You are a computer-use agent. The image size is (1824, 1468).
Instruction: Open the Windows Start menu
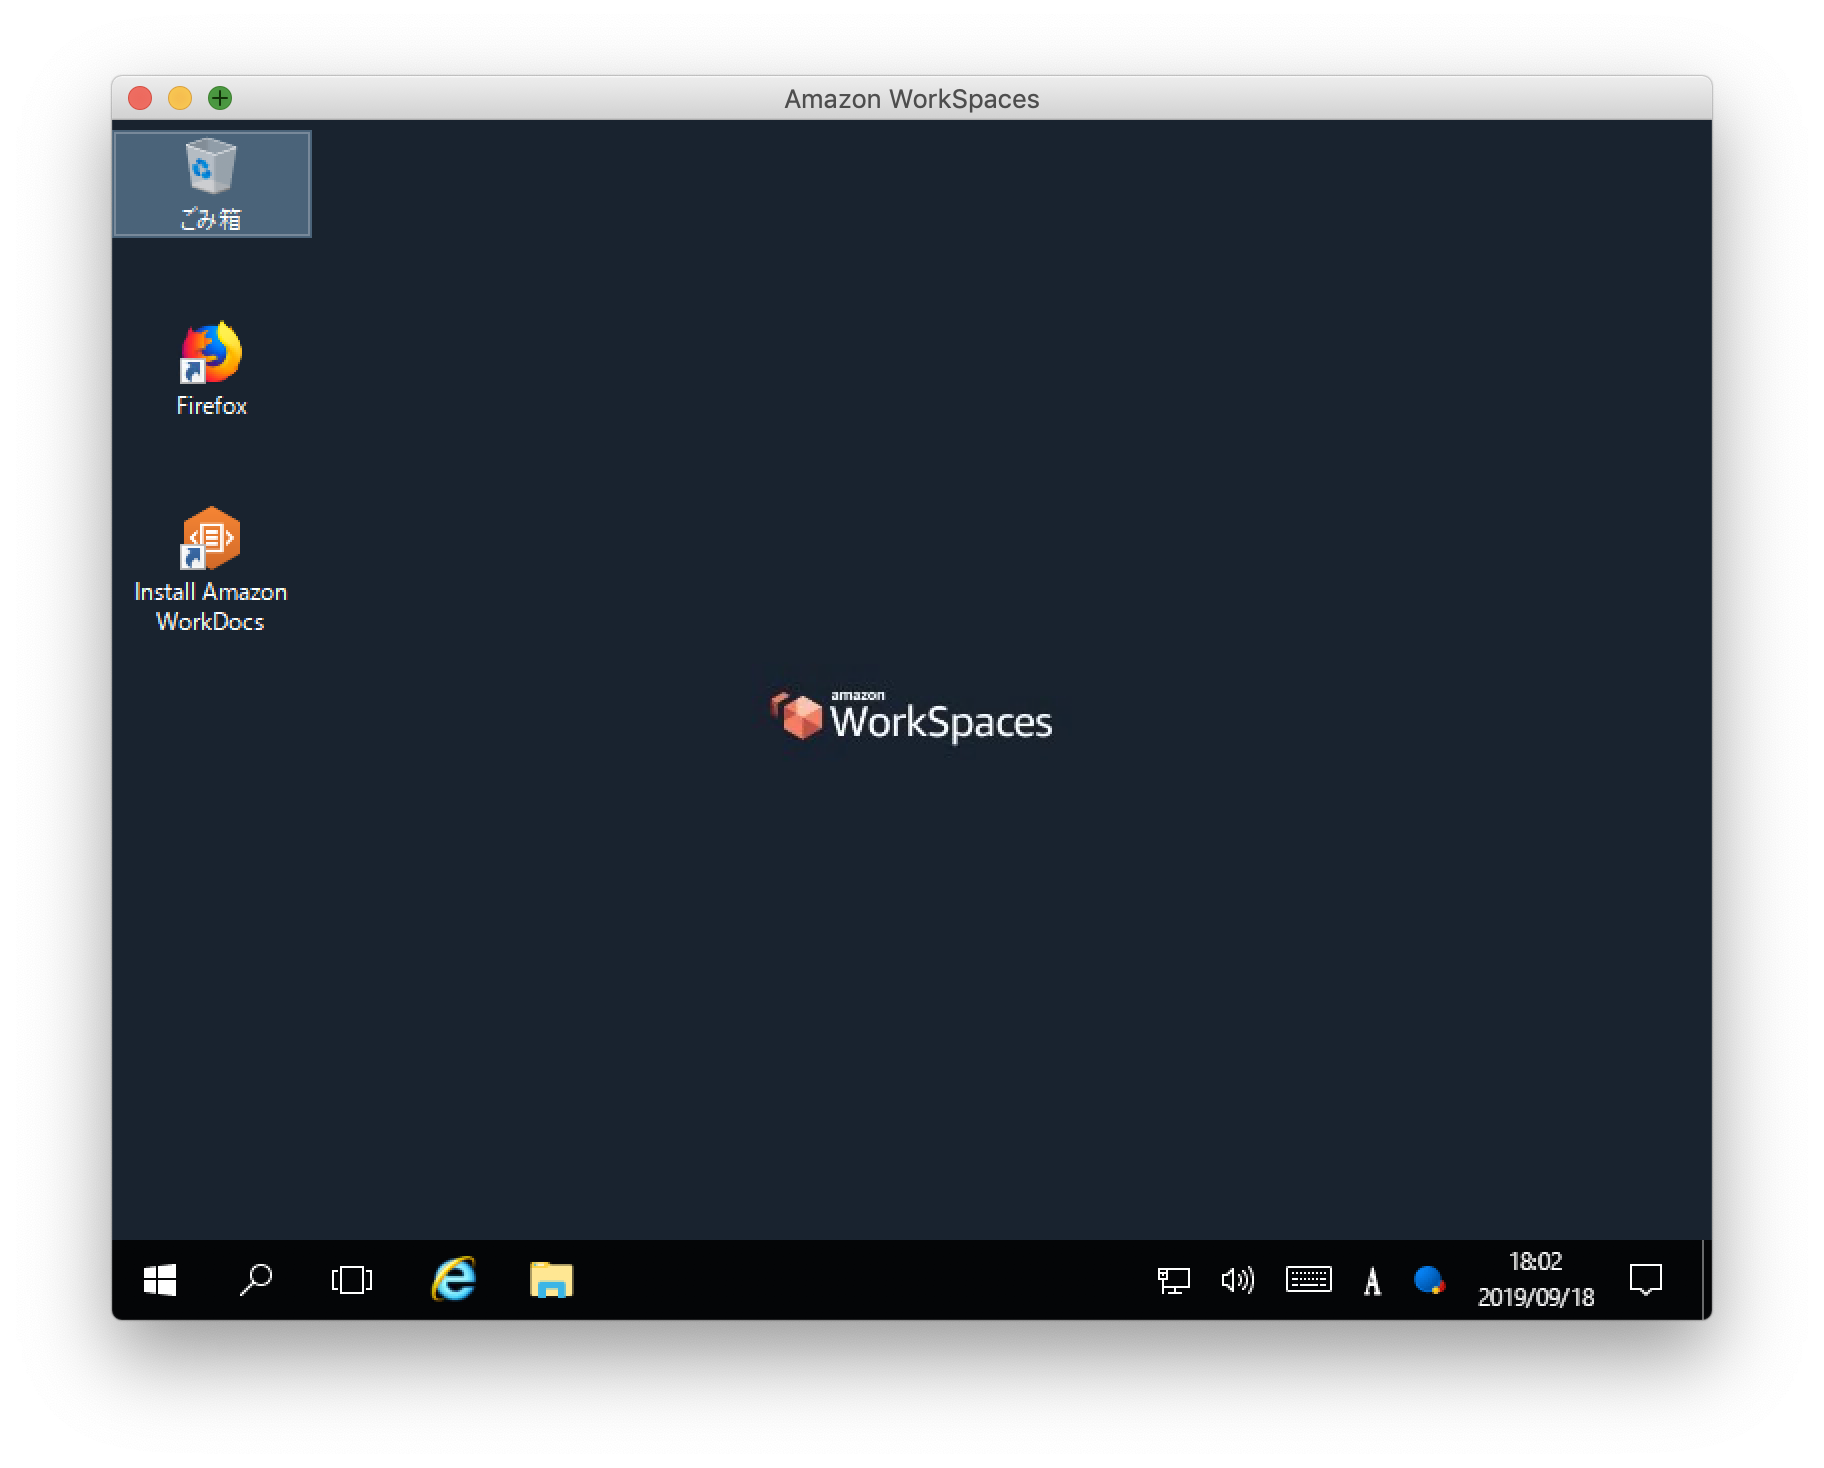coord(160,1280)
